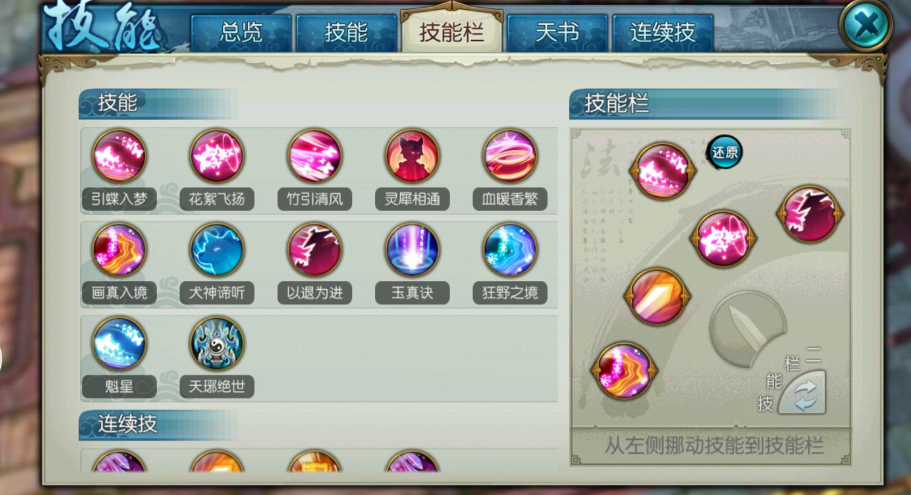
Task: Toggle skill bar two swap arrows
Action: click(x=804, y=394)
